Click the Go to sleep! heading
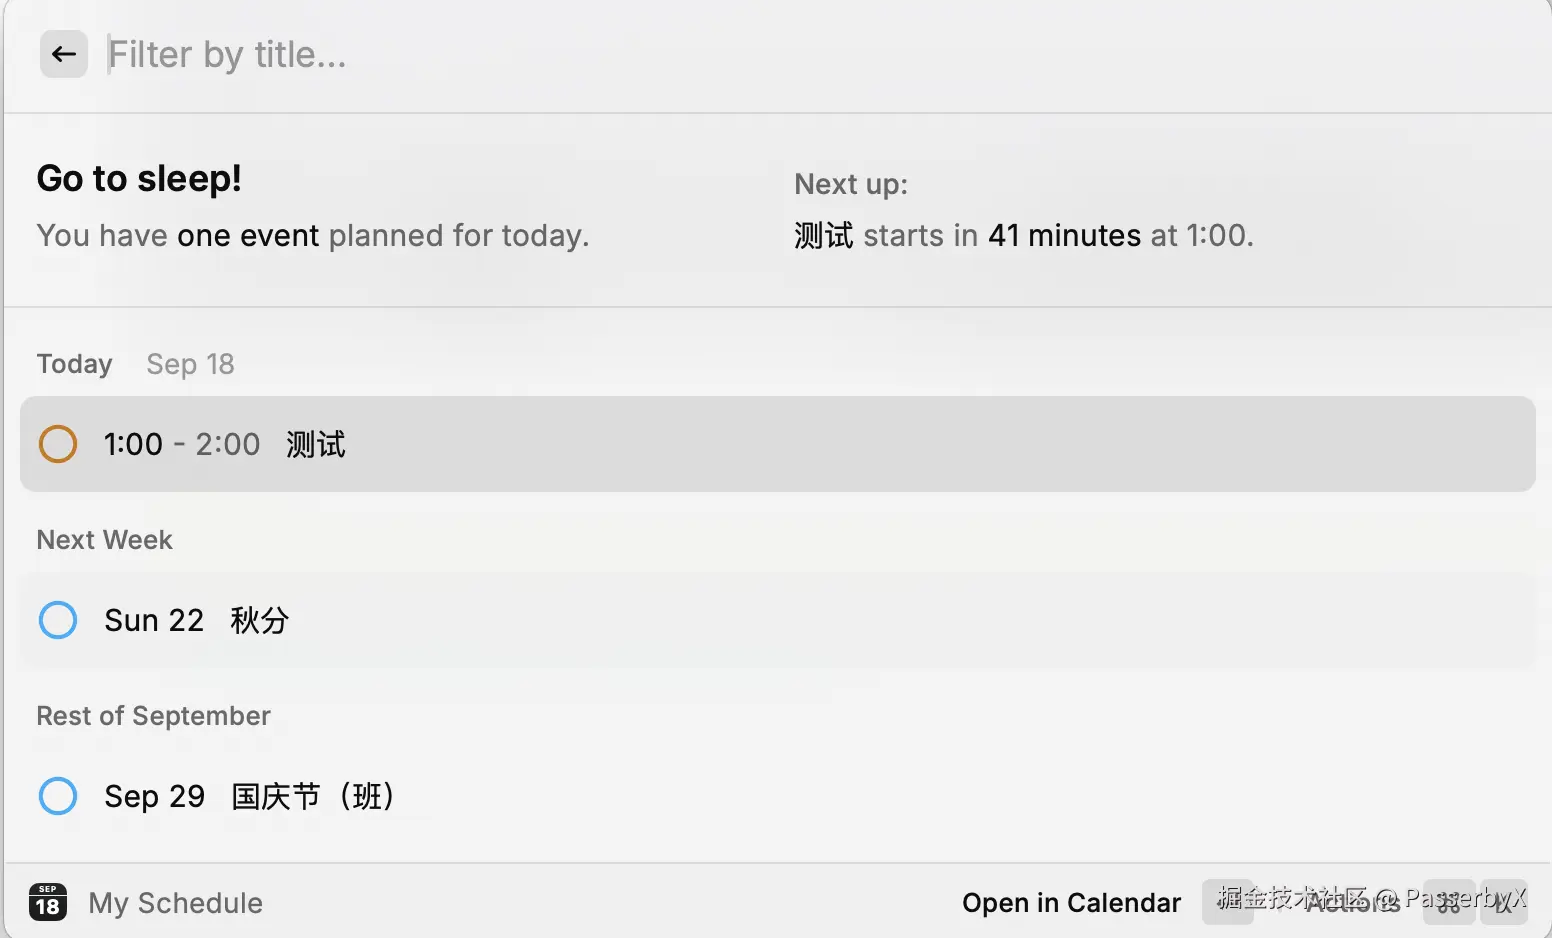 point(139,178)
